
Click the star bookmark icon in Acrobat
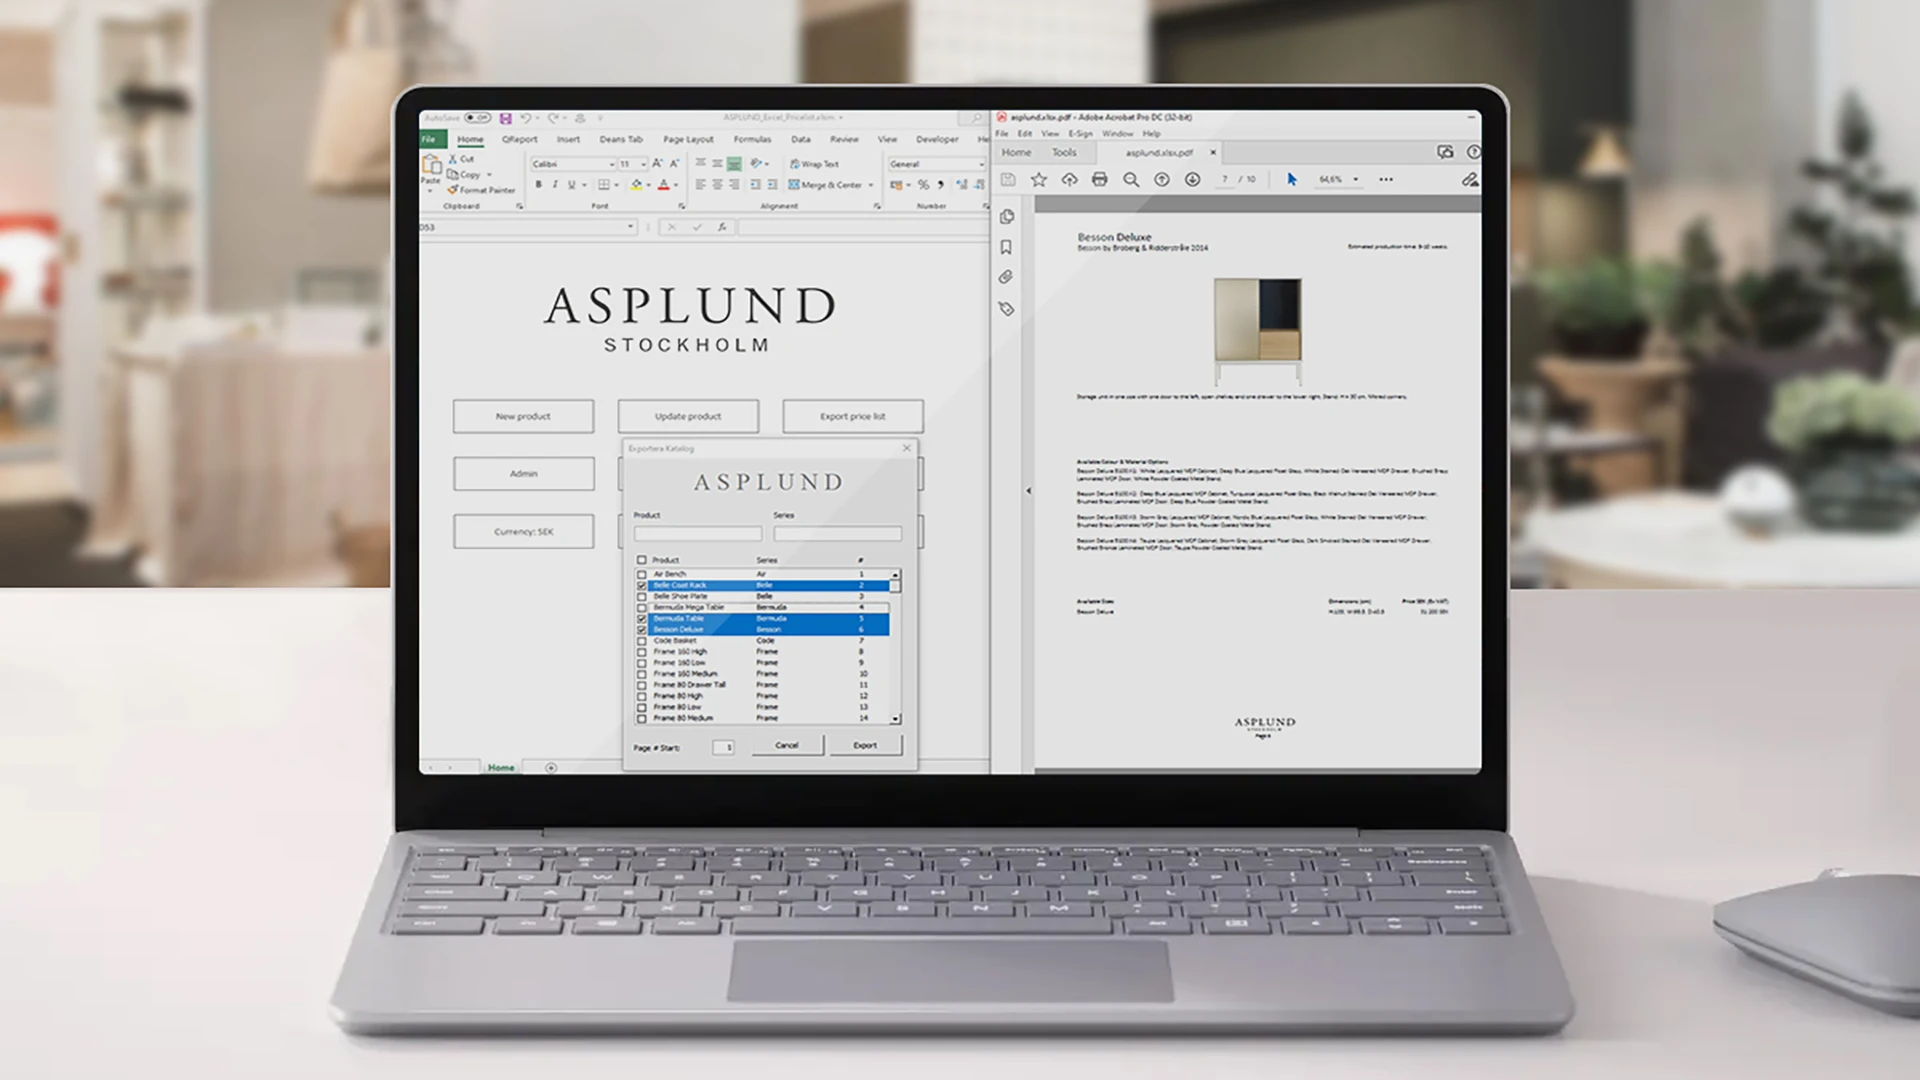[x=1039, y=180]
